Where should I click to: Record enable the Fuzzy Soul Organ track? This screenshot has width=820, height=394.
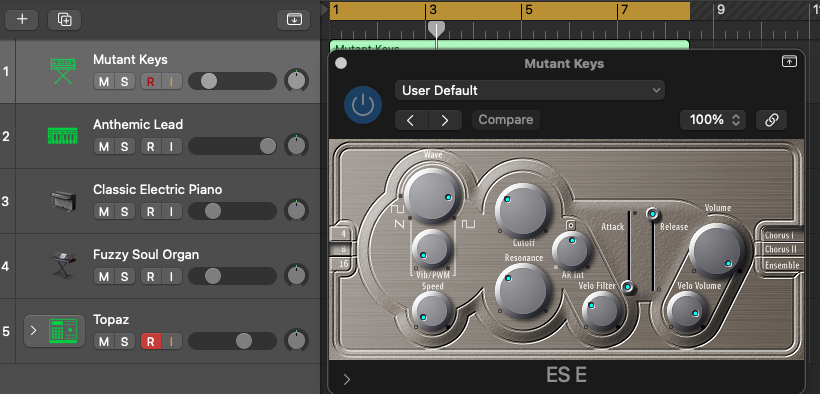point(151,276)
